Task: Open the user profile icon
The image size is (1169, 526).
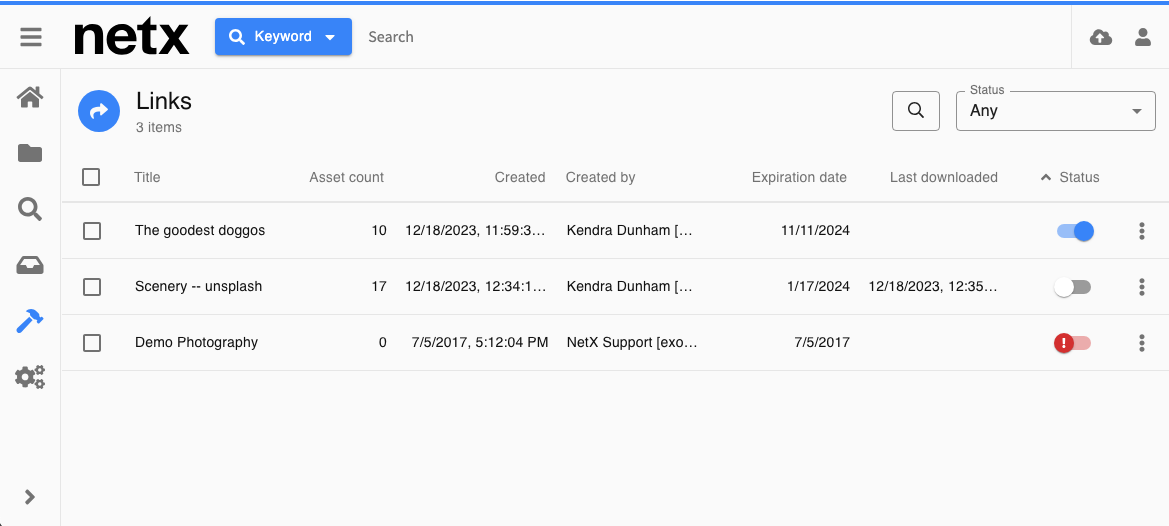Action: (x=1143, y=37)
